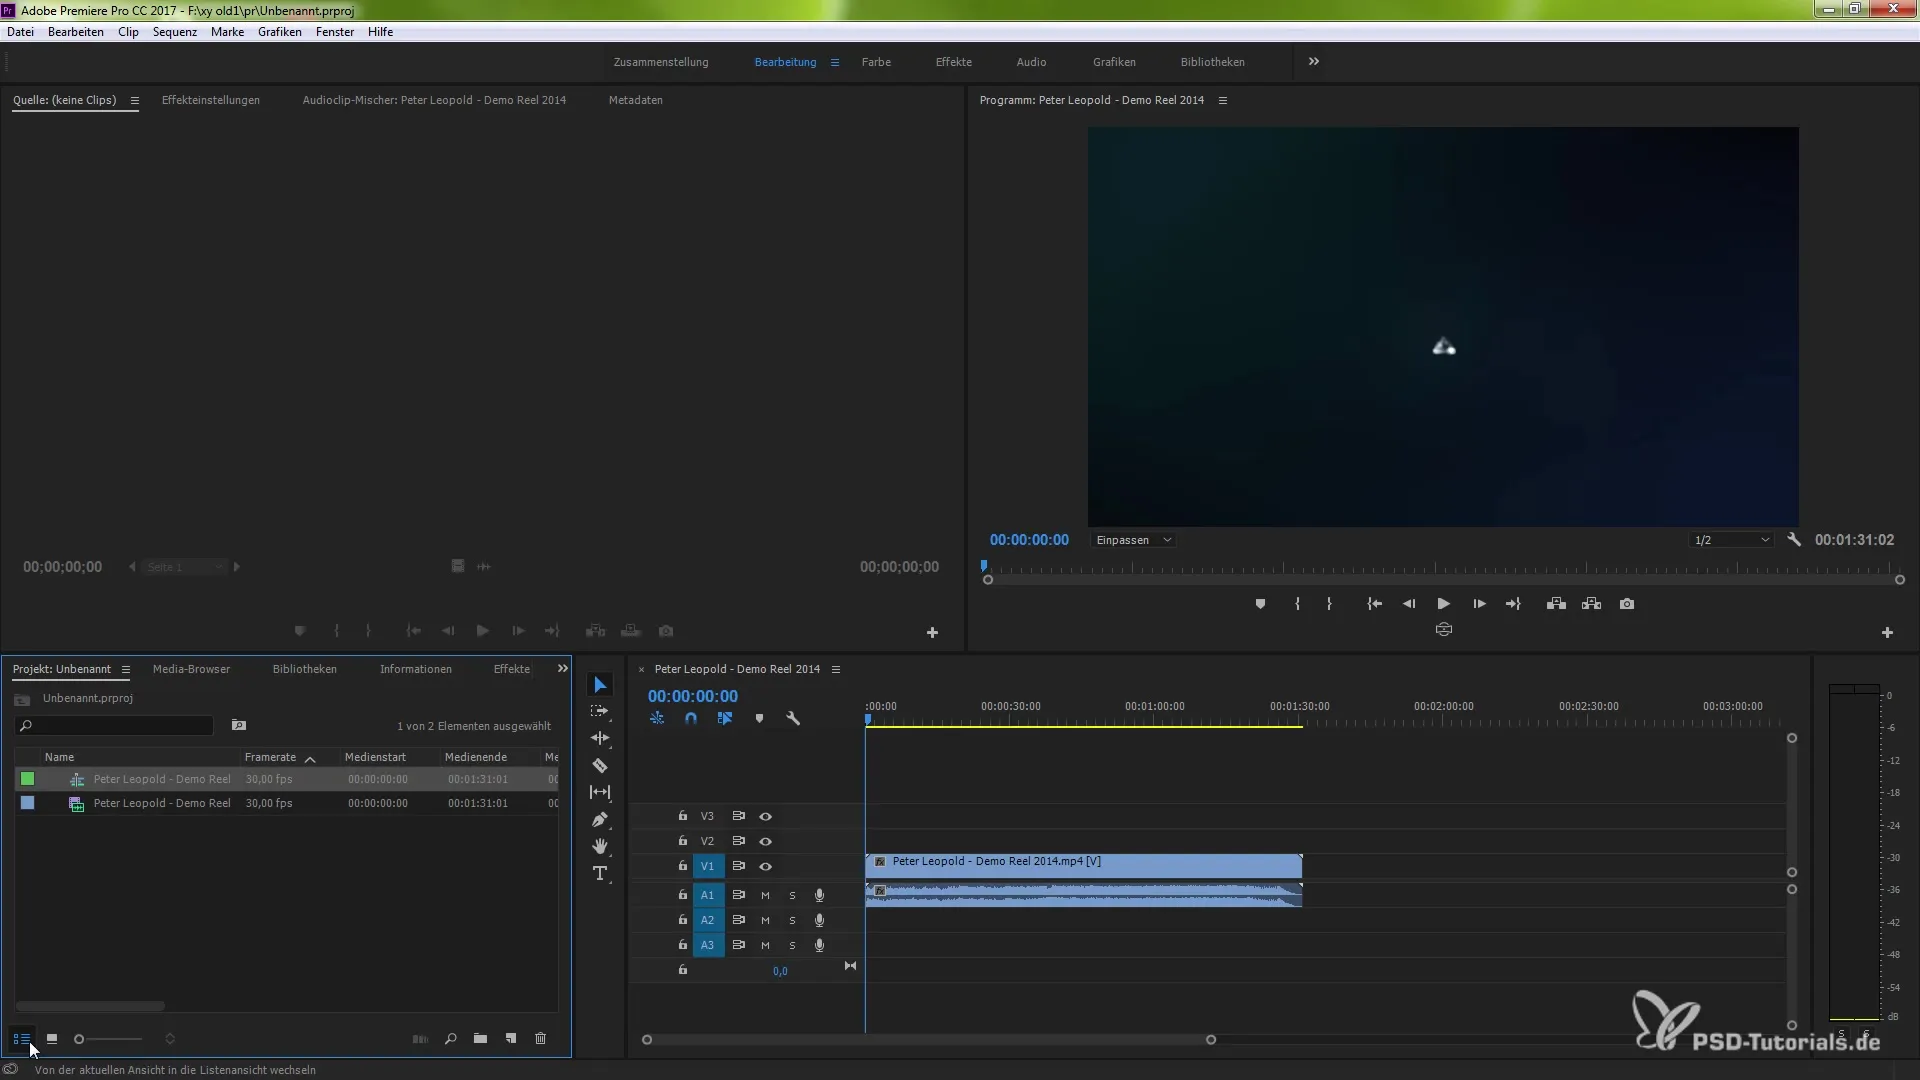
Task: Open Source panel menu icon
Action: [134, 101]
